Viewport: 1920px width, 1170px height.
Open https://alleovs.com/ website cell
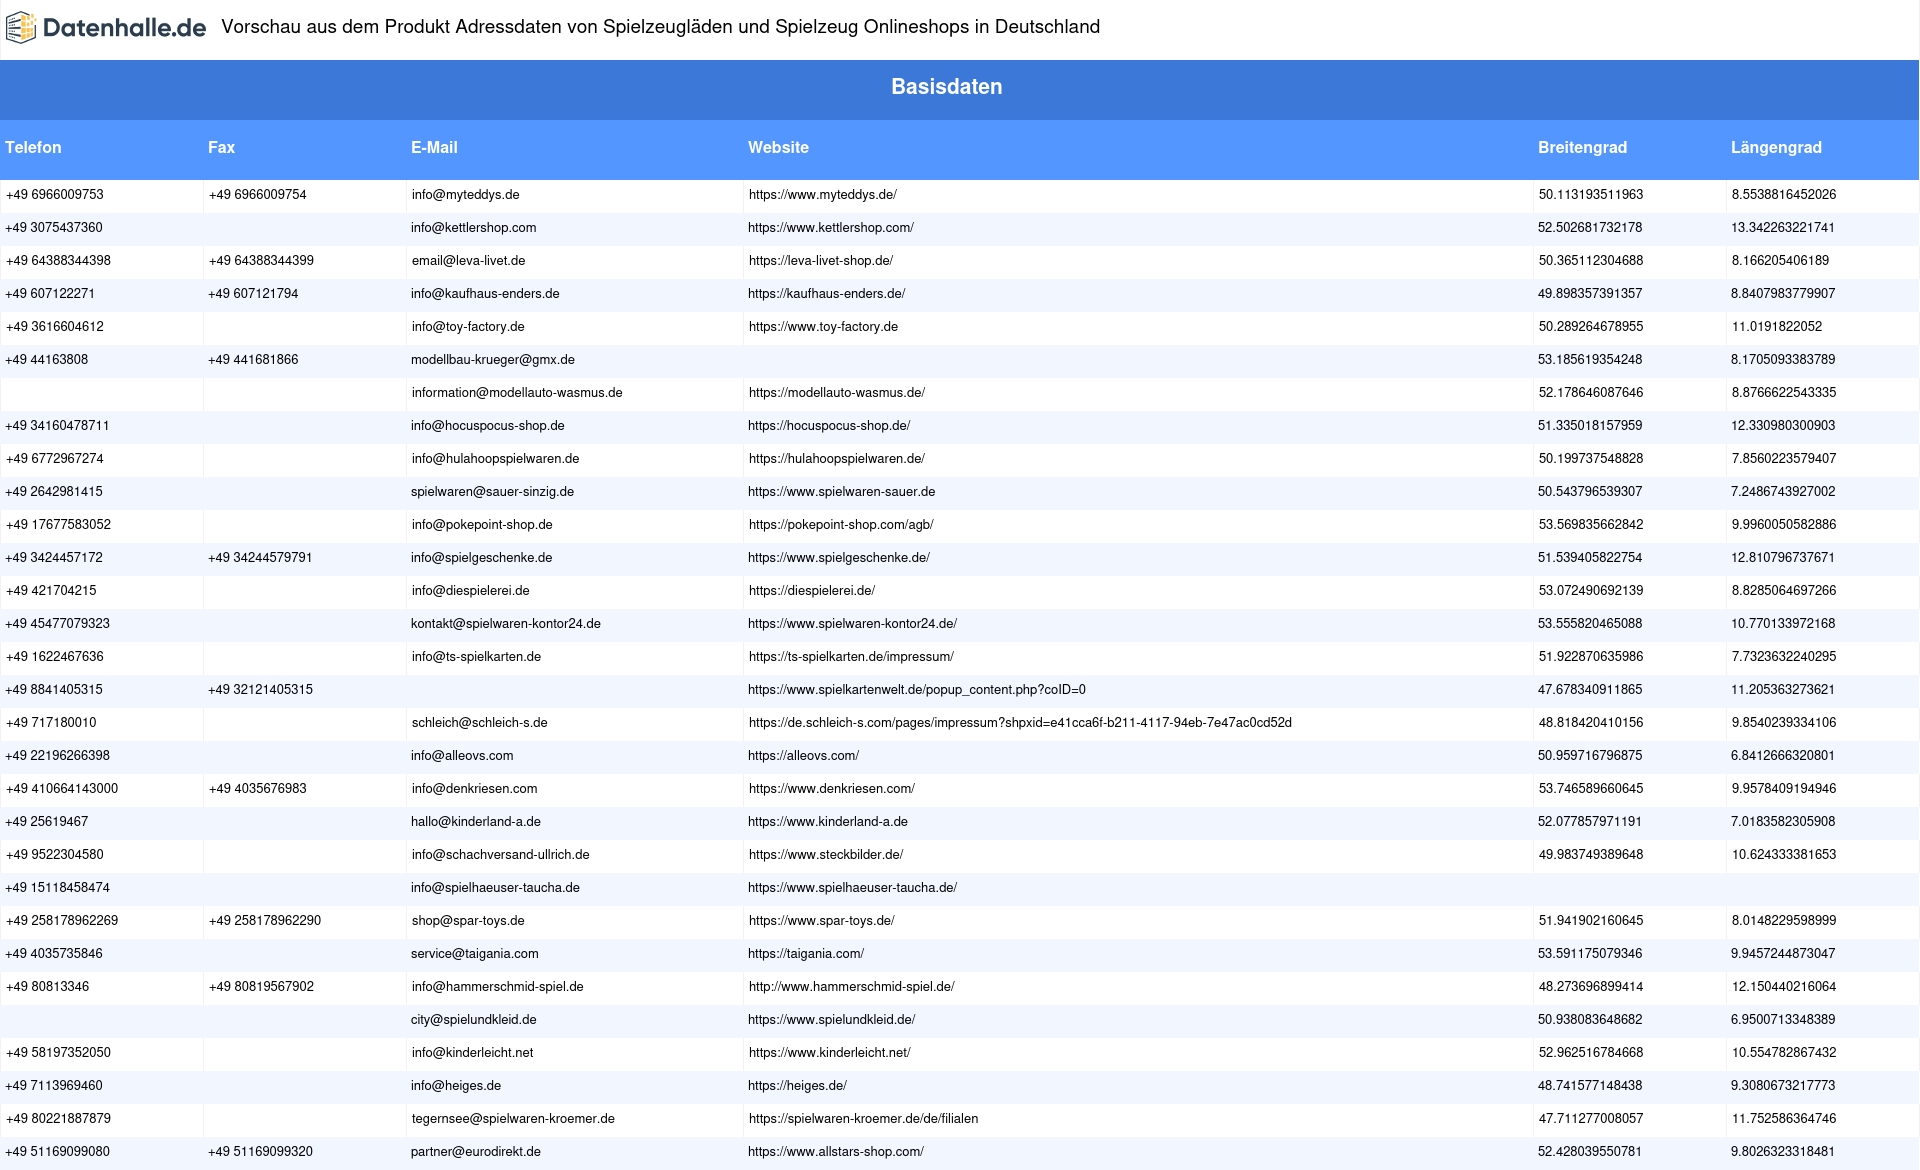click(x=803, y=756)
